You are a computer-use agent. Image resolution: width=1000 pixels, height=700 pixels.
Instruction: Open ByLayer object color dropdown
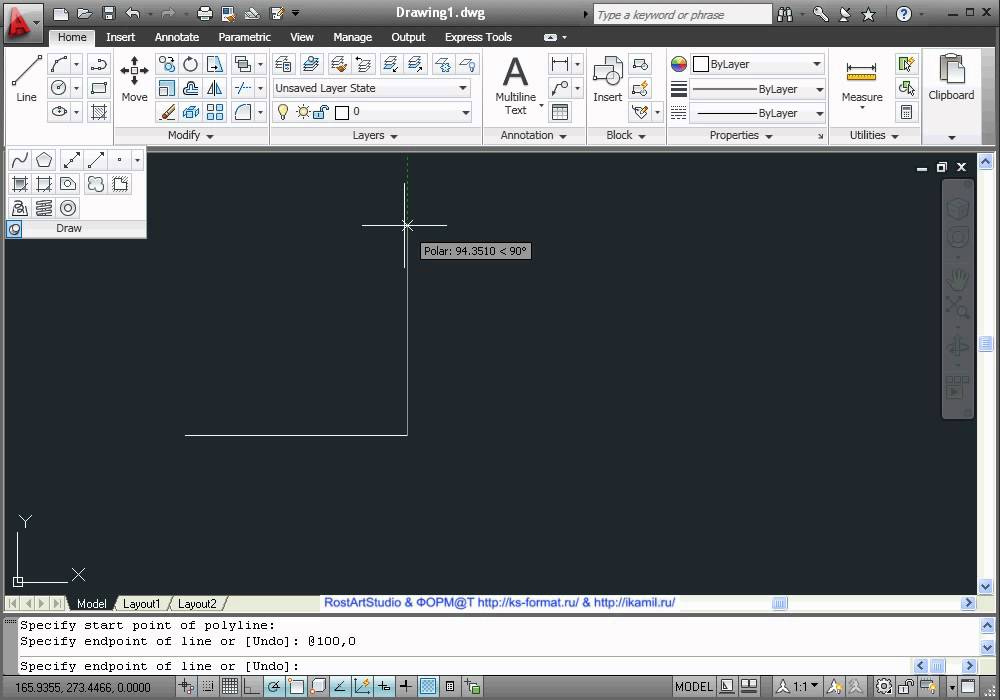(x=758, y=64)
